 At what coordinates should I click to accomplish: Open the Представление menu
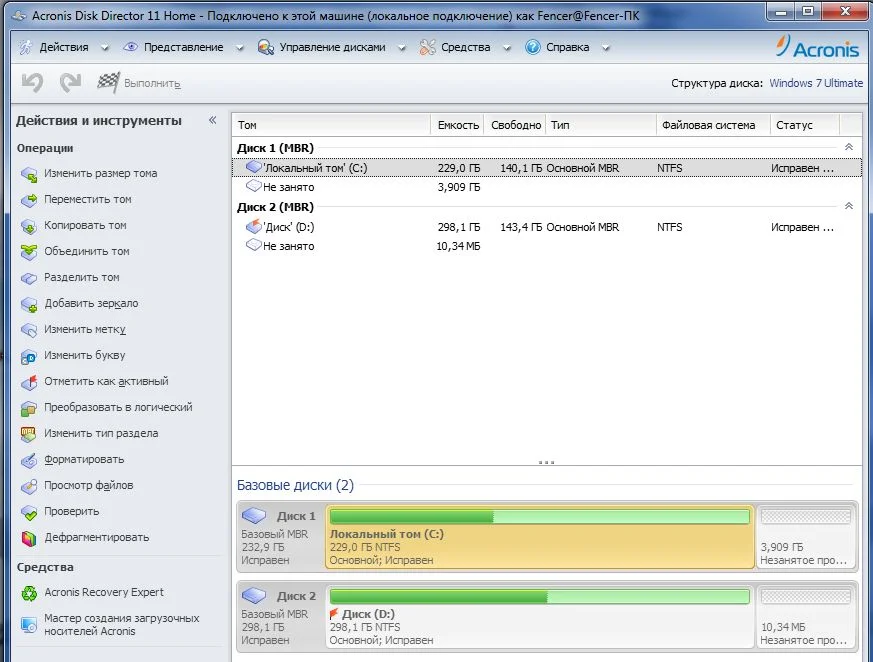(x=183, y=47)
